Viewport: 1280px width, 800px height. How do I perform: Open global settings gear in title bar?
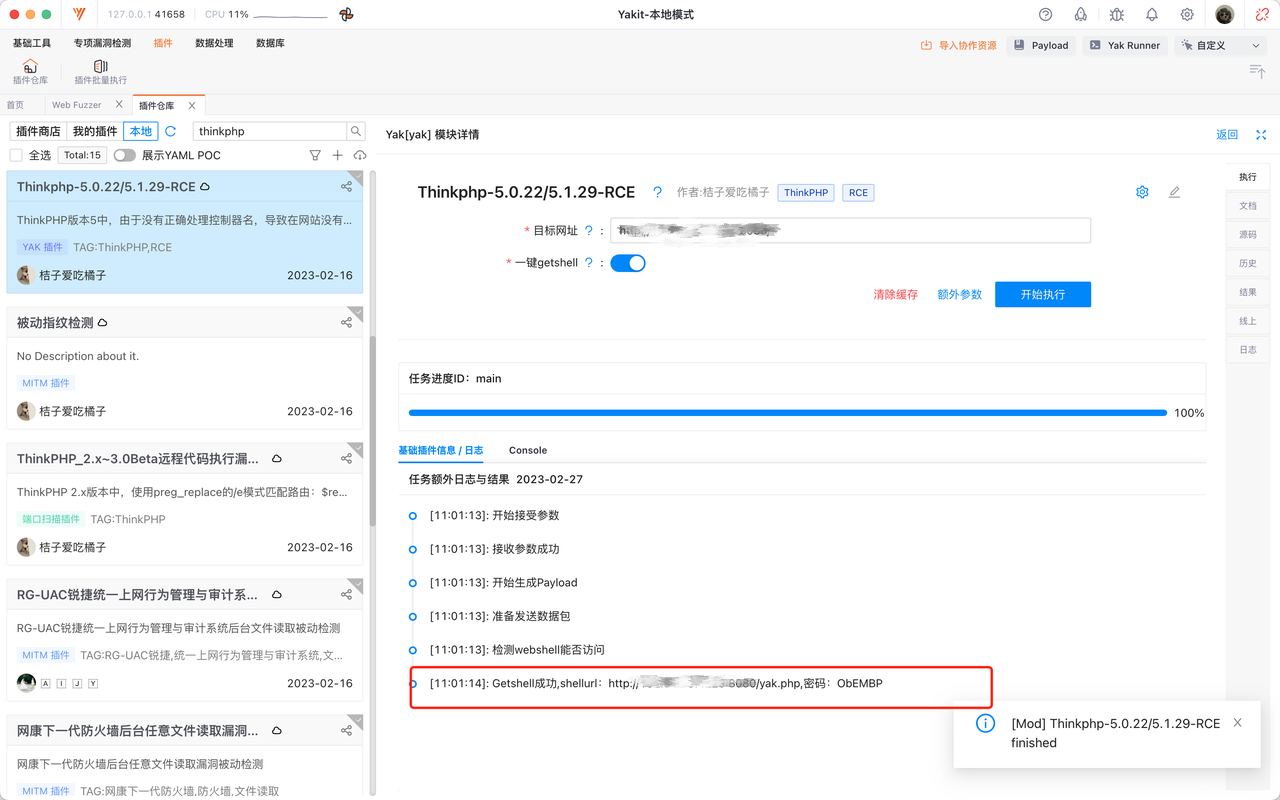[x=1187, y=15]
